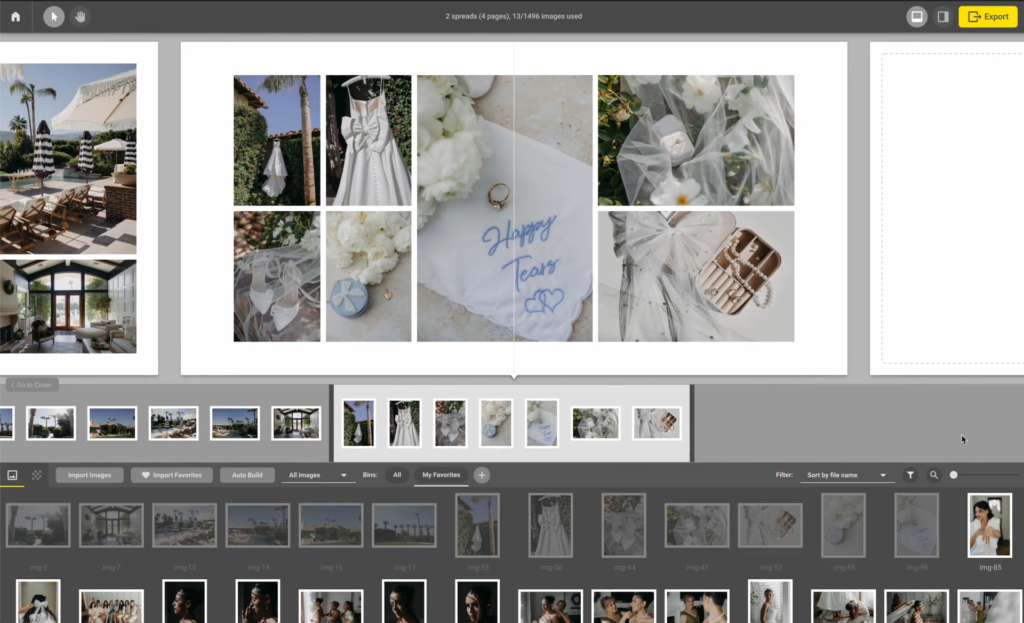Screen dimensions: 1024x623
Task: Select library image img-17
Action: point(404,525)
